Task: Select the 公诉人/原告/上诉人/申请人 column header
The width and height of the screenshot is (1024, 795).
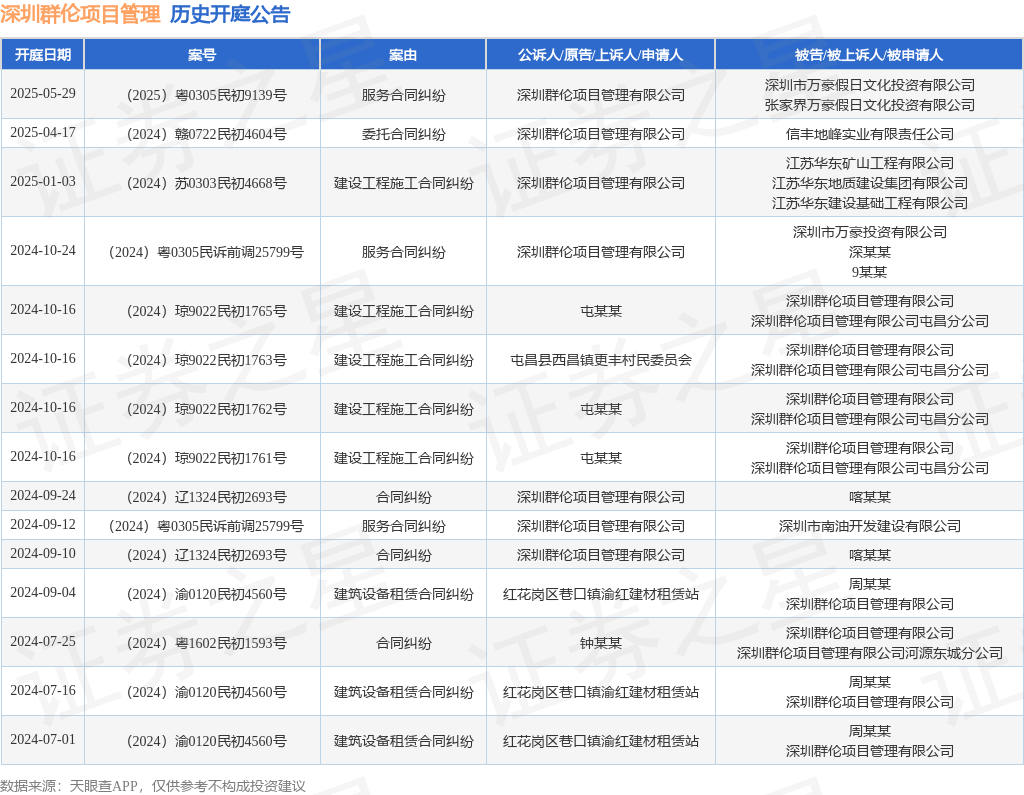Action: pyautogui.click(x=601, y=54)
